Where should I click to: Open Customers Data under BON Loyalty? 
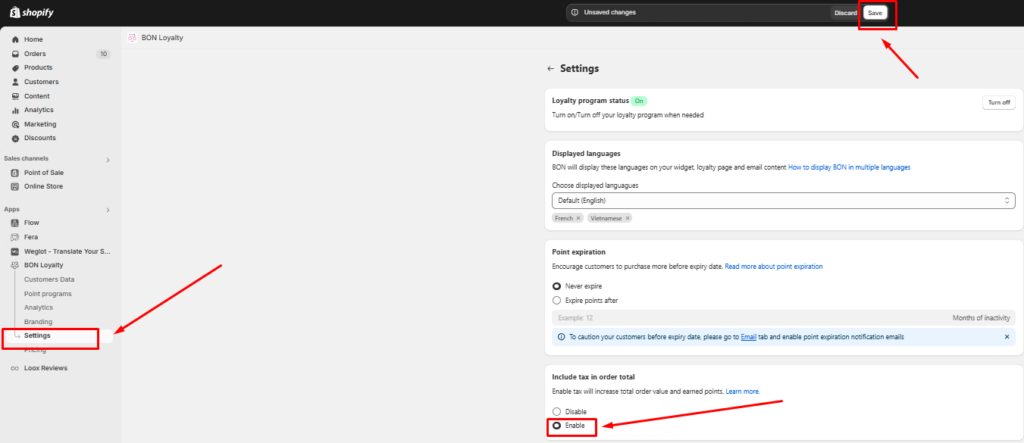tap(49, 280)
